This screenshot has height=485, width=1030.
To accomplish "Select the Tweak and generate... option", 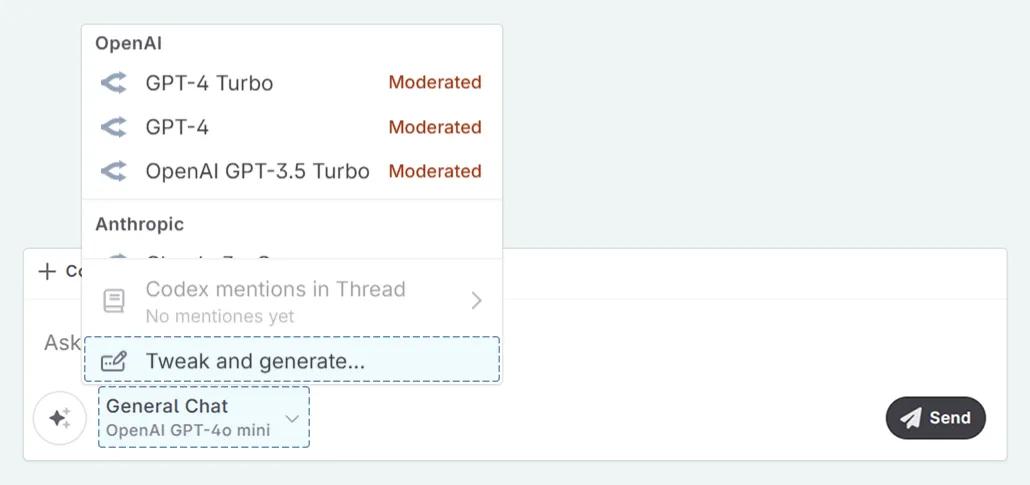I will coord(255,361).
